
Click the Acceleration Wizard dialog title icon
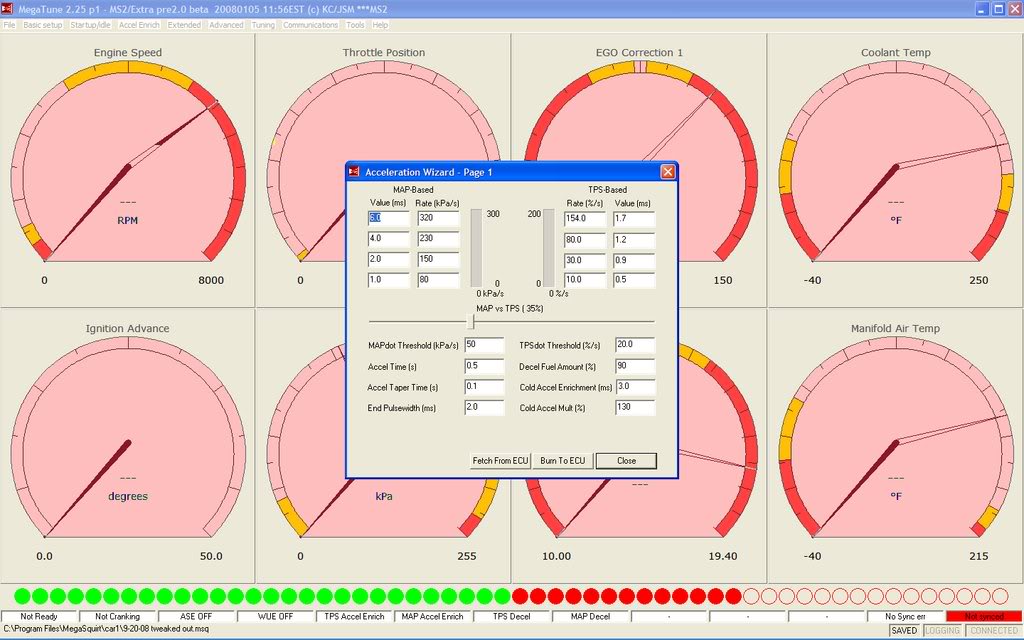pos(354,172)
